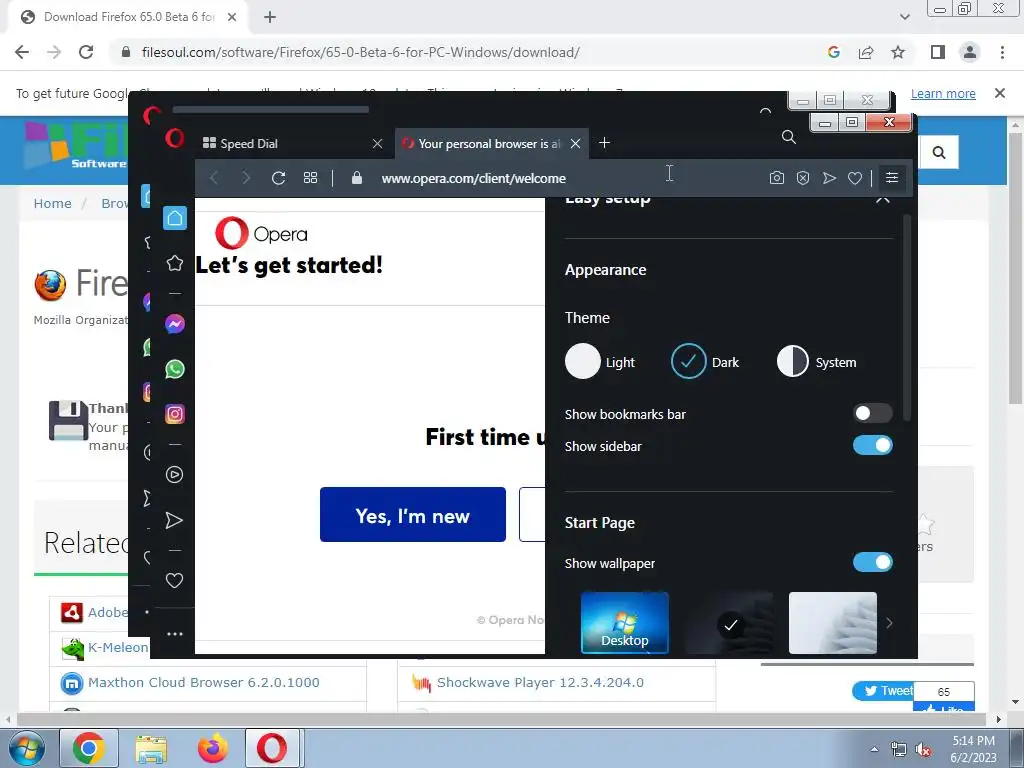1024x768 pixels.
Task: Search tabs with Opera magnifier icon
Action: coord(788,137)
